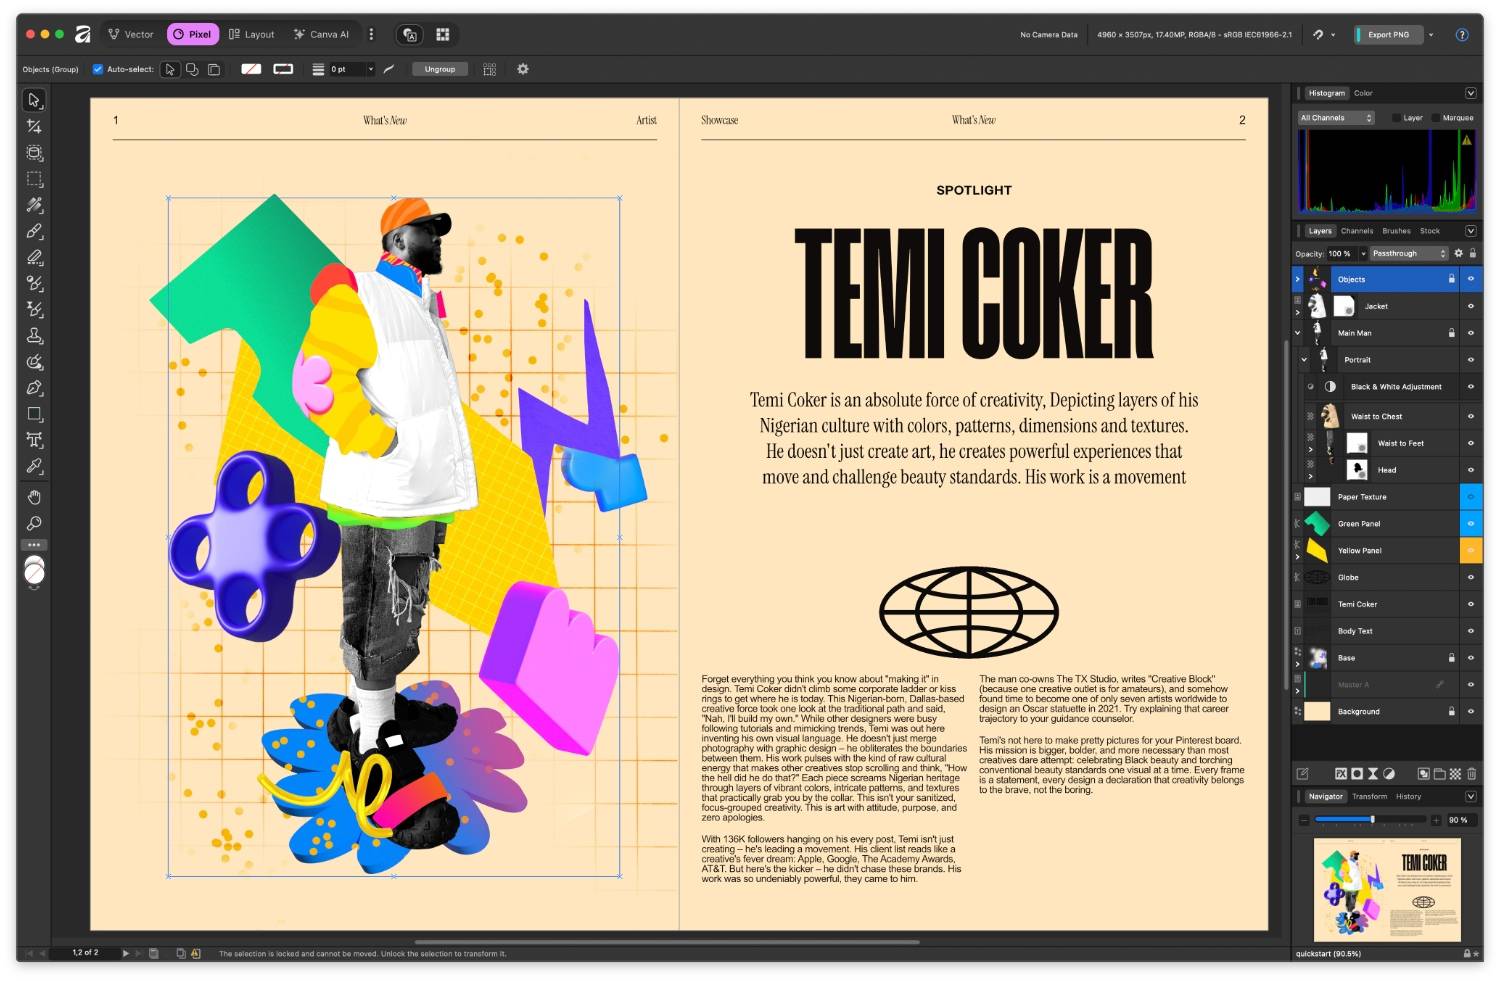Uncheck the Auto-select checkbox
Image resolution: width=1500 pixels, height=981 pixels.
click(97, 69)
